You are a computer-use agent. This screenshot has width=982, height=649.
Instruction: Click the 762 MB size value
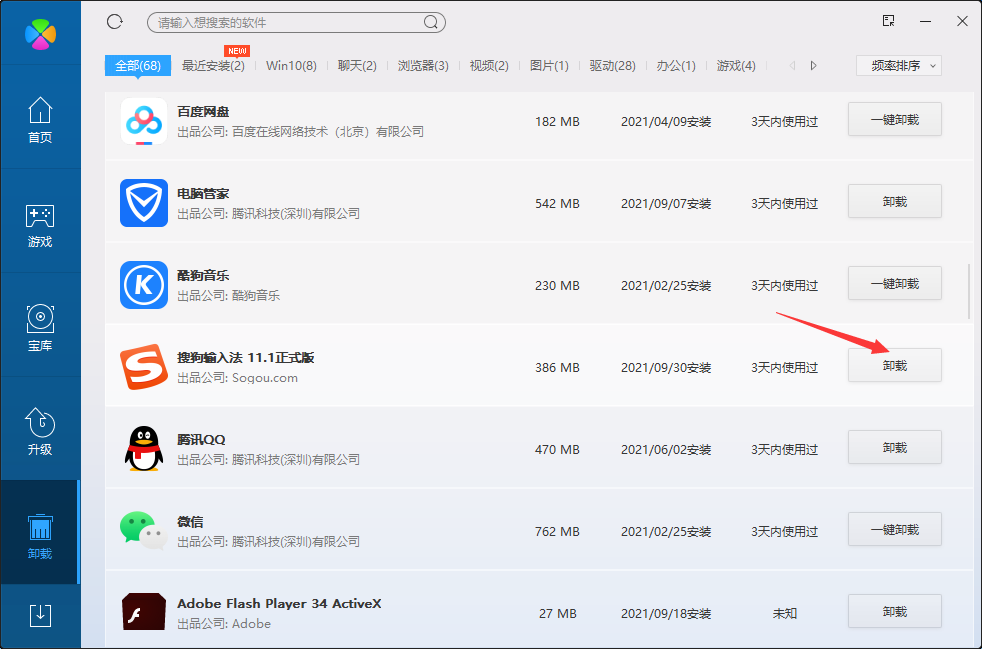pyautogui.click(x=557, y=532)
